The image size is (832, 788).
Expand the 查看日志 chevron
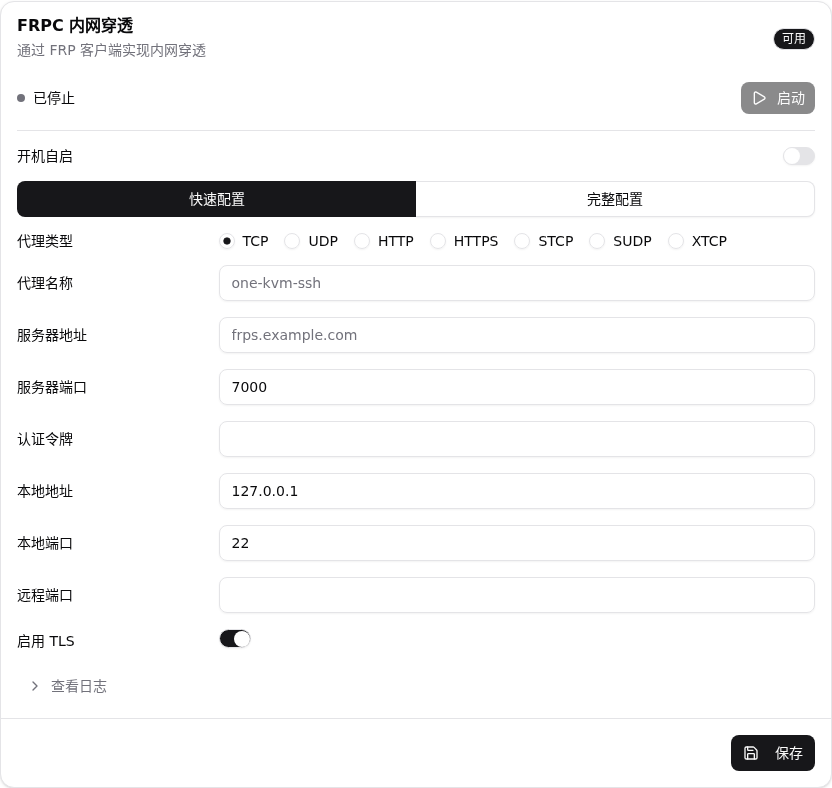35,686
